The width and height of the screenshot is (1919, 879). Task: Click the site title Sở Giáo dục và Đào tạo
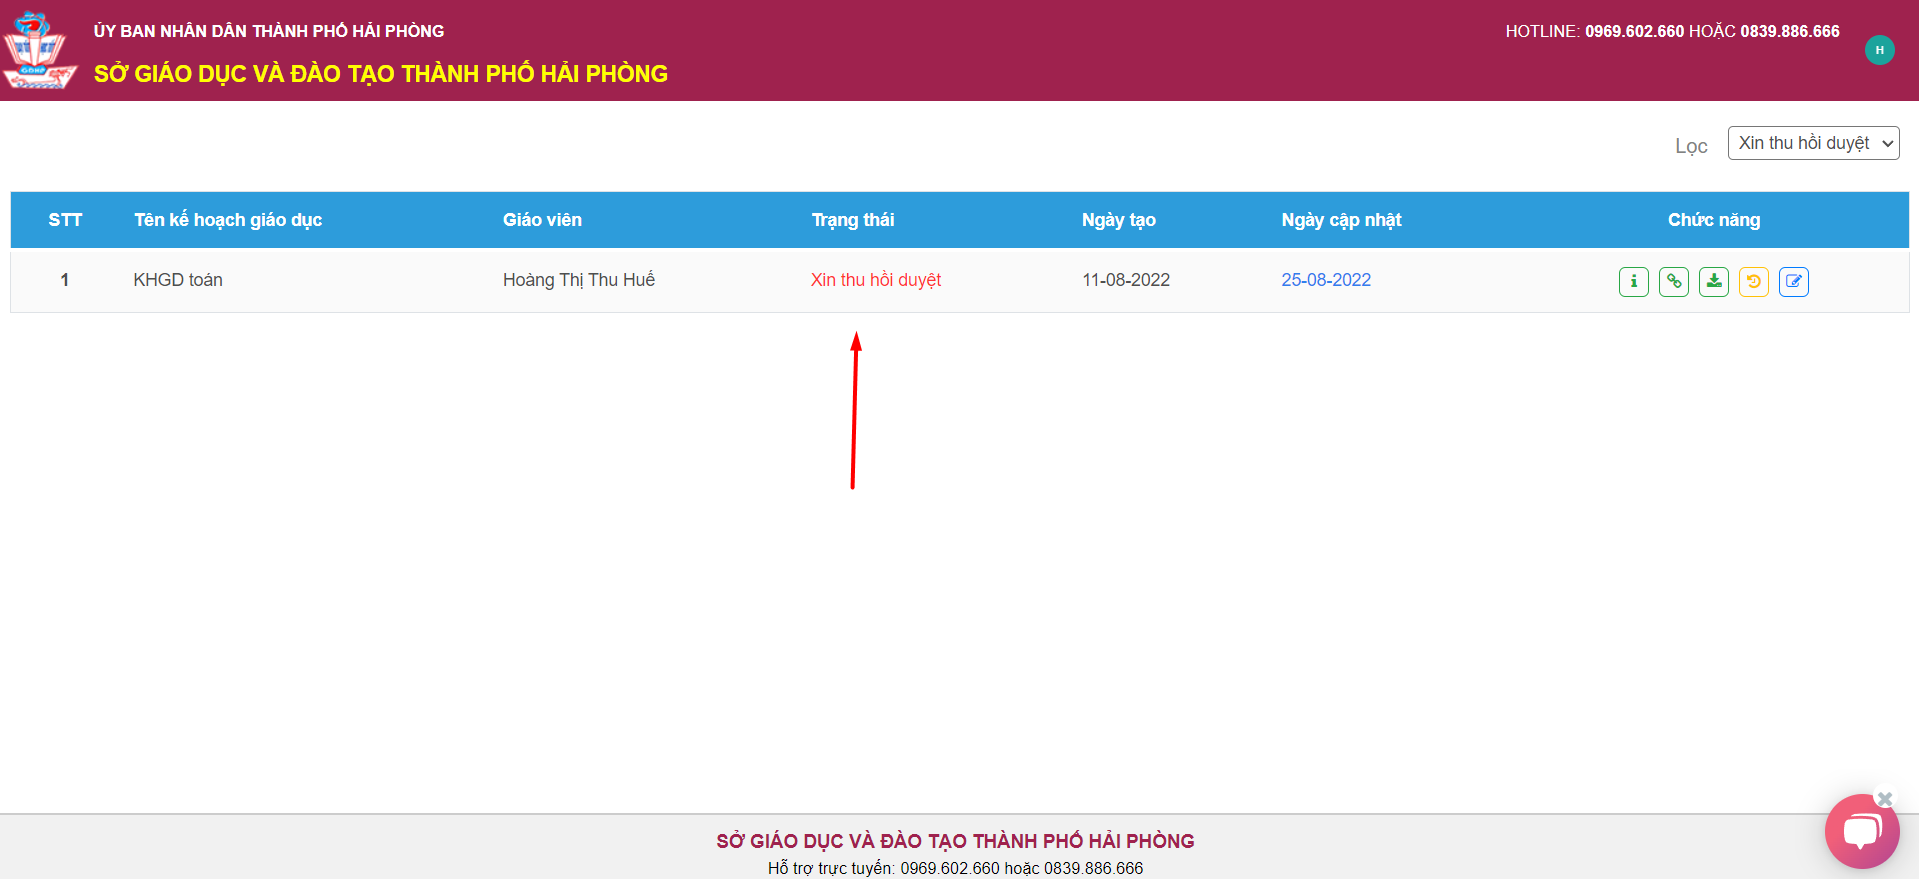381,74
